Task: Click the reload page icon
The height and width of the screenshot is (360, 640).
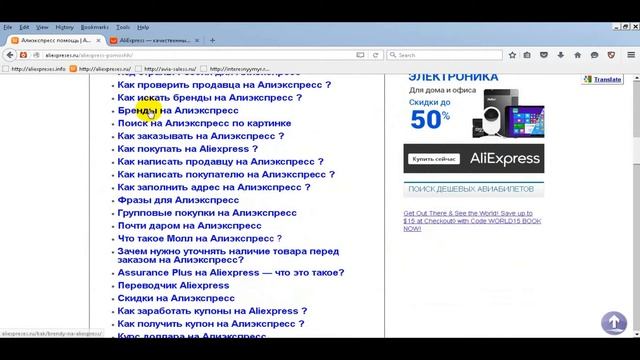Action: pyautogui.click(x=376, y=55)
